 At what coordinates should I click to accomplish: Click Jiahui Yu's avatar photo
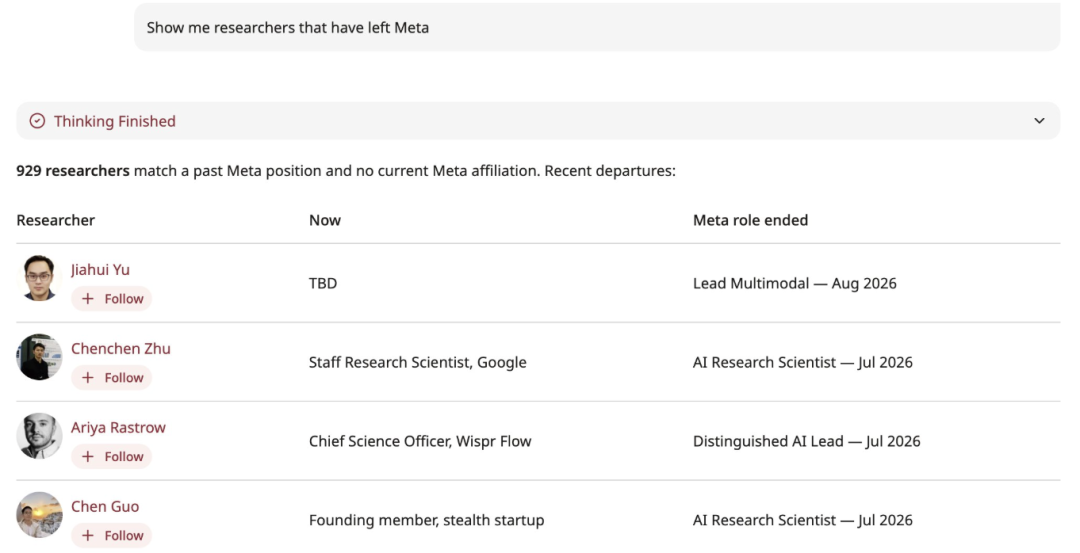[x=39, y=278]
